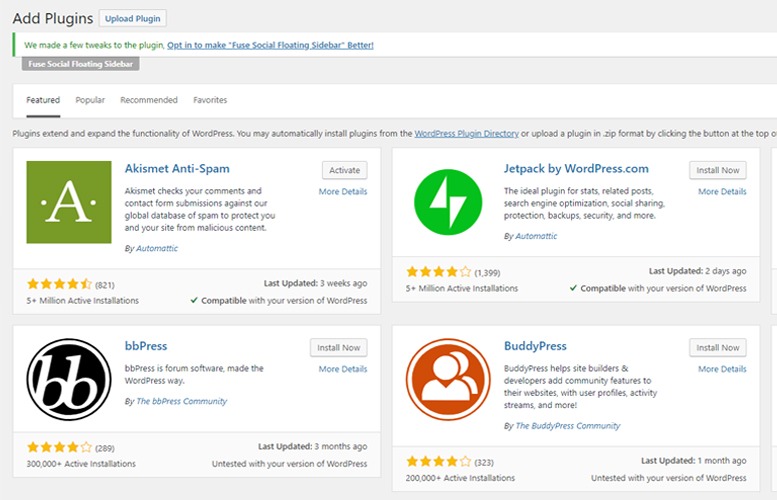Open the WordPress Plugin Directory link
The width and height of the screenshot is (777, 500).
pyautogui.click(x=466, y=133)
